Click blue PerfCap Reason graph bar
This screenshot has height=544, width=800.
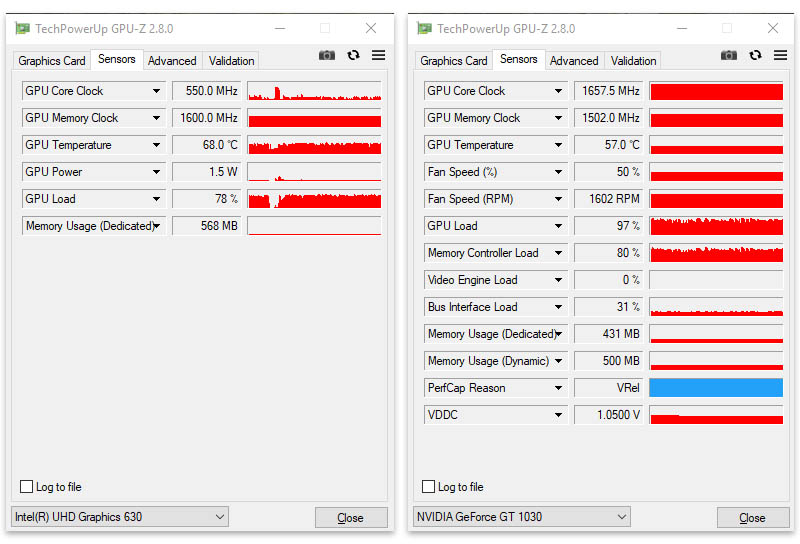coord(716,388)
